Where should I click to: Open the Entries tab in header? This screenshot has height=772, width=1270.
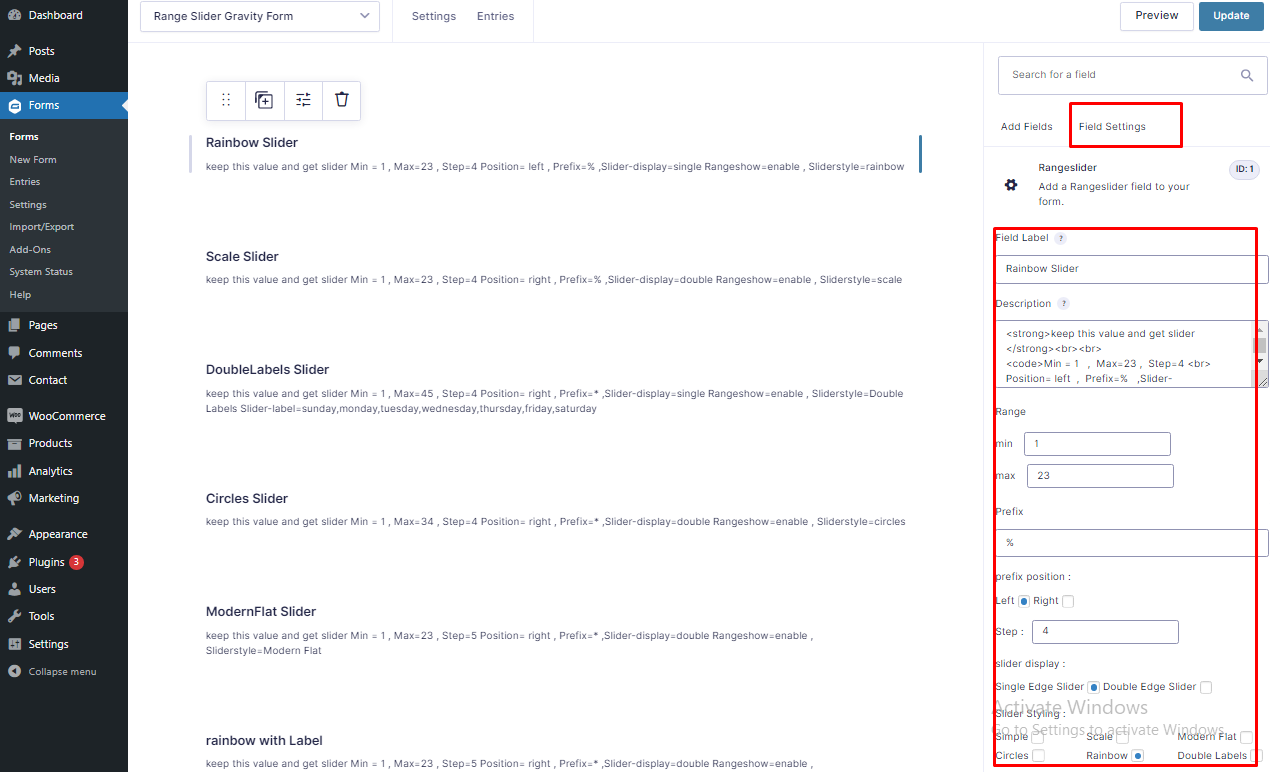[495, 16]
